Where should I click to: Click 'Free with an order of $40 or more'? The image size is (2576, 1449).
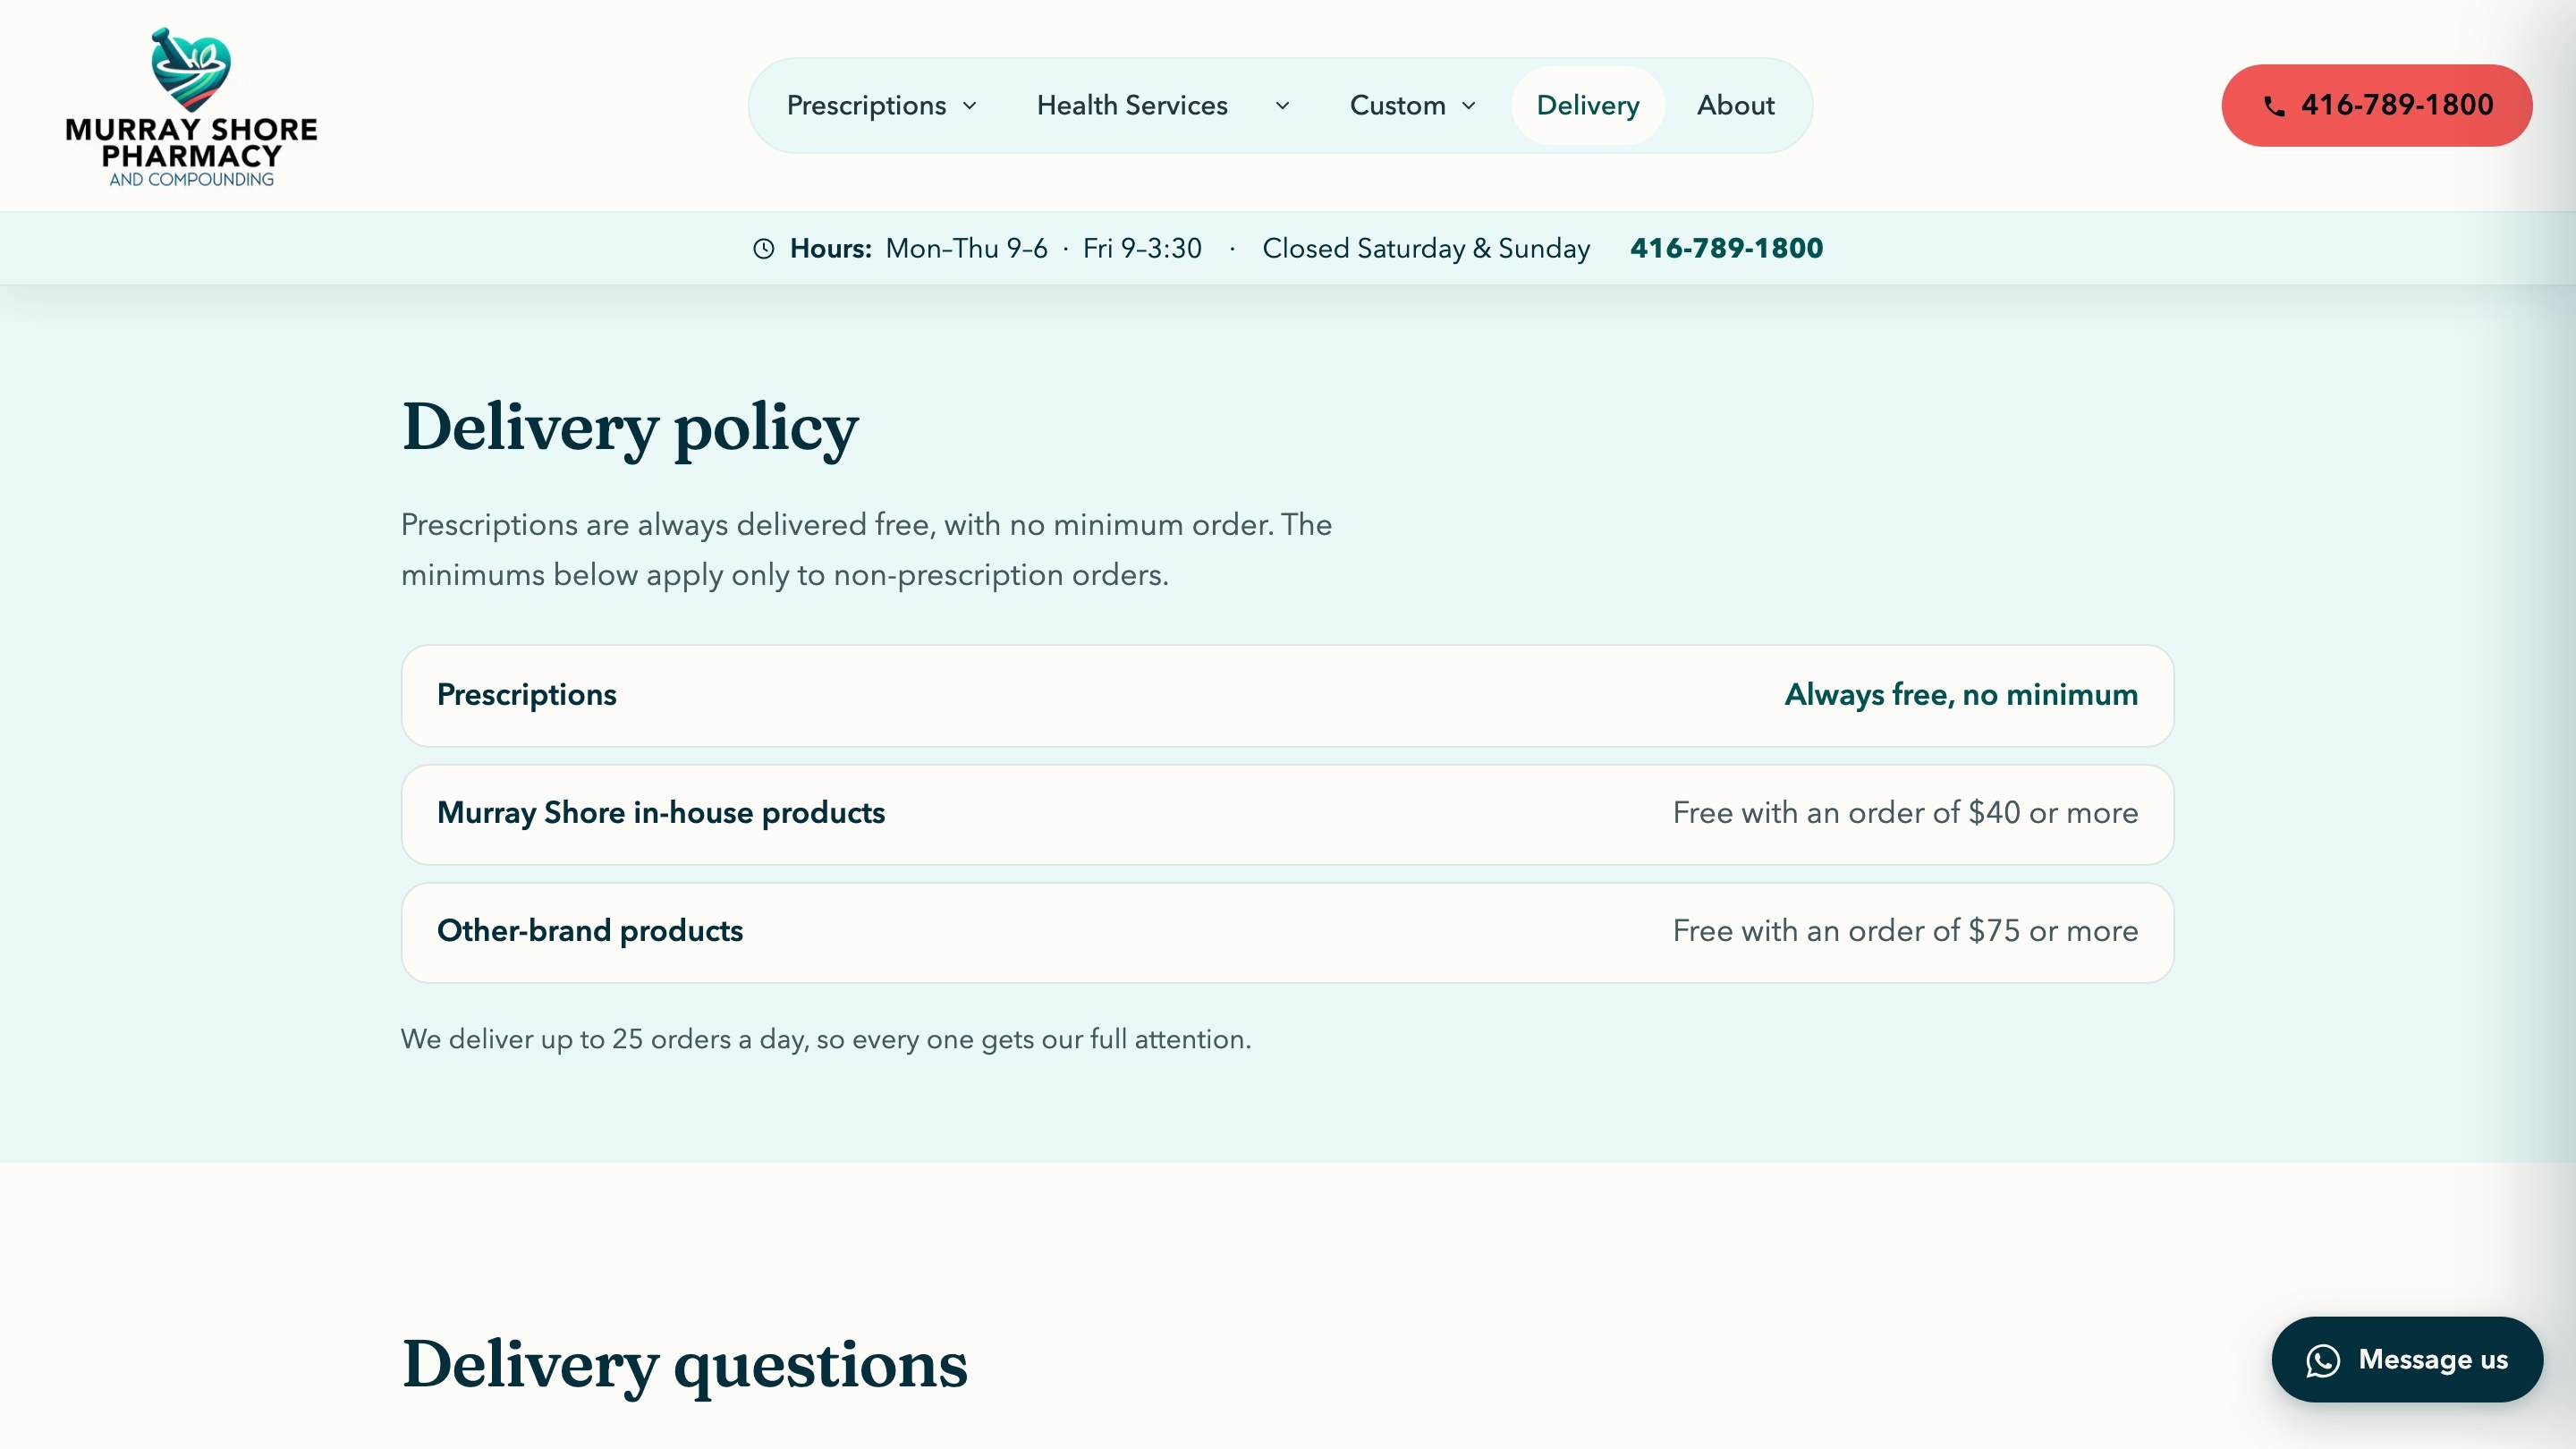[x=1905, y=813]
